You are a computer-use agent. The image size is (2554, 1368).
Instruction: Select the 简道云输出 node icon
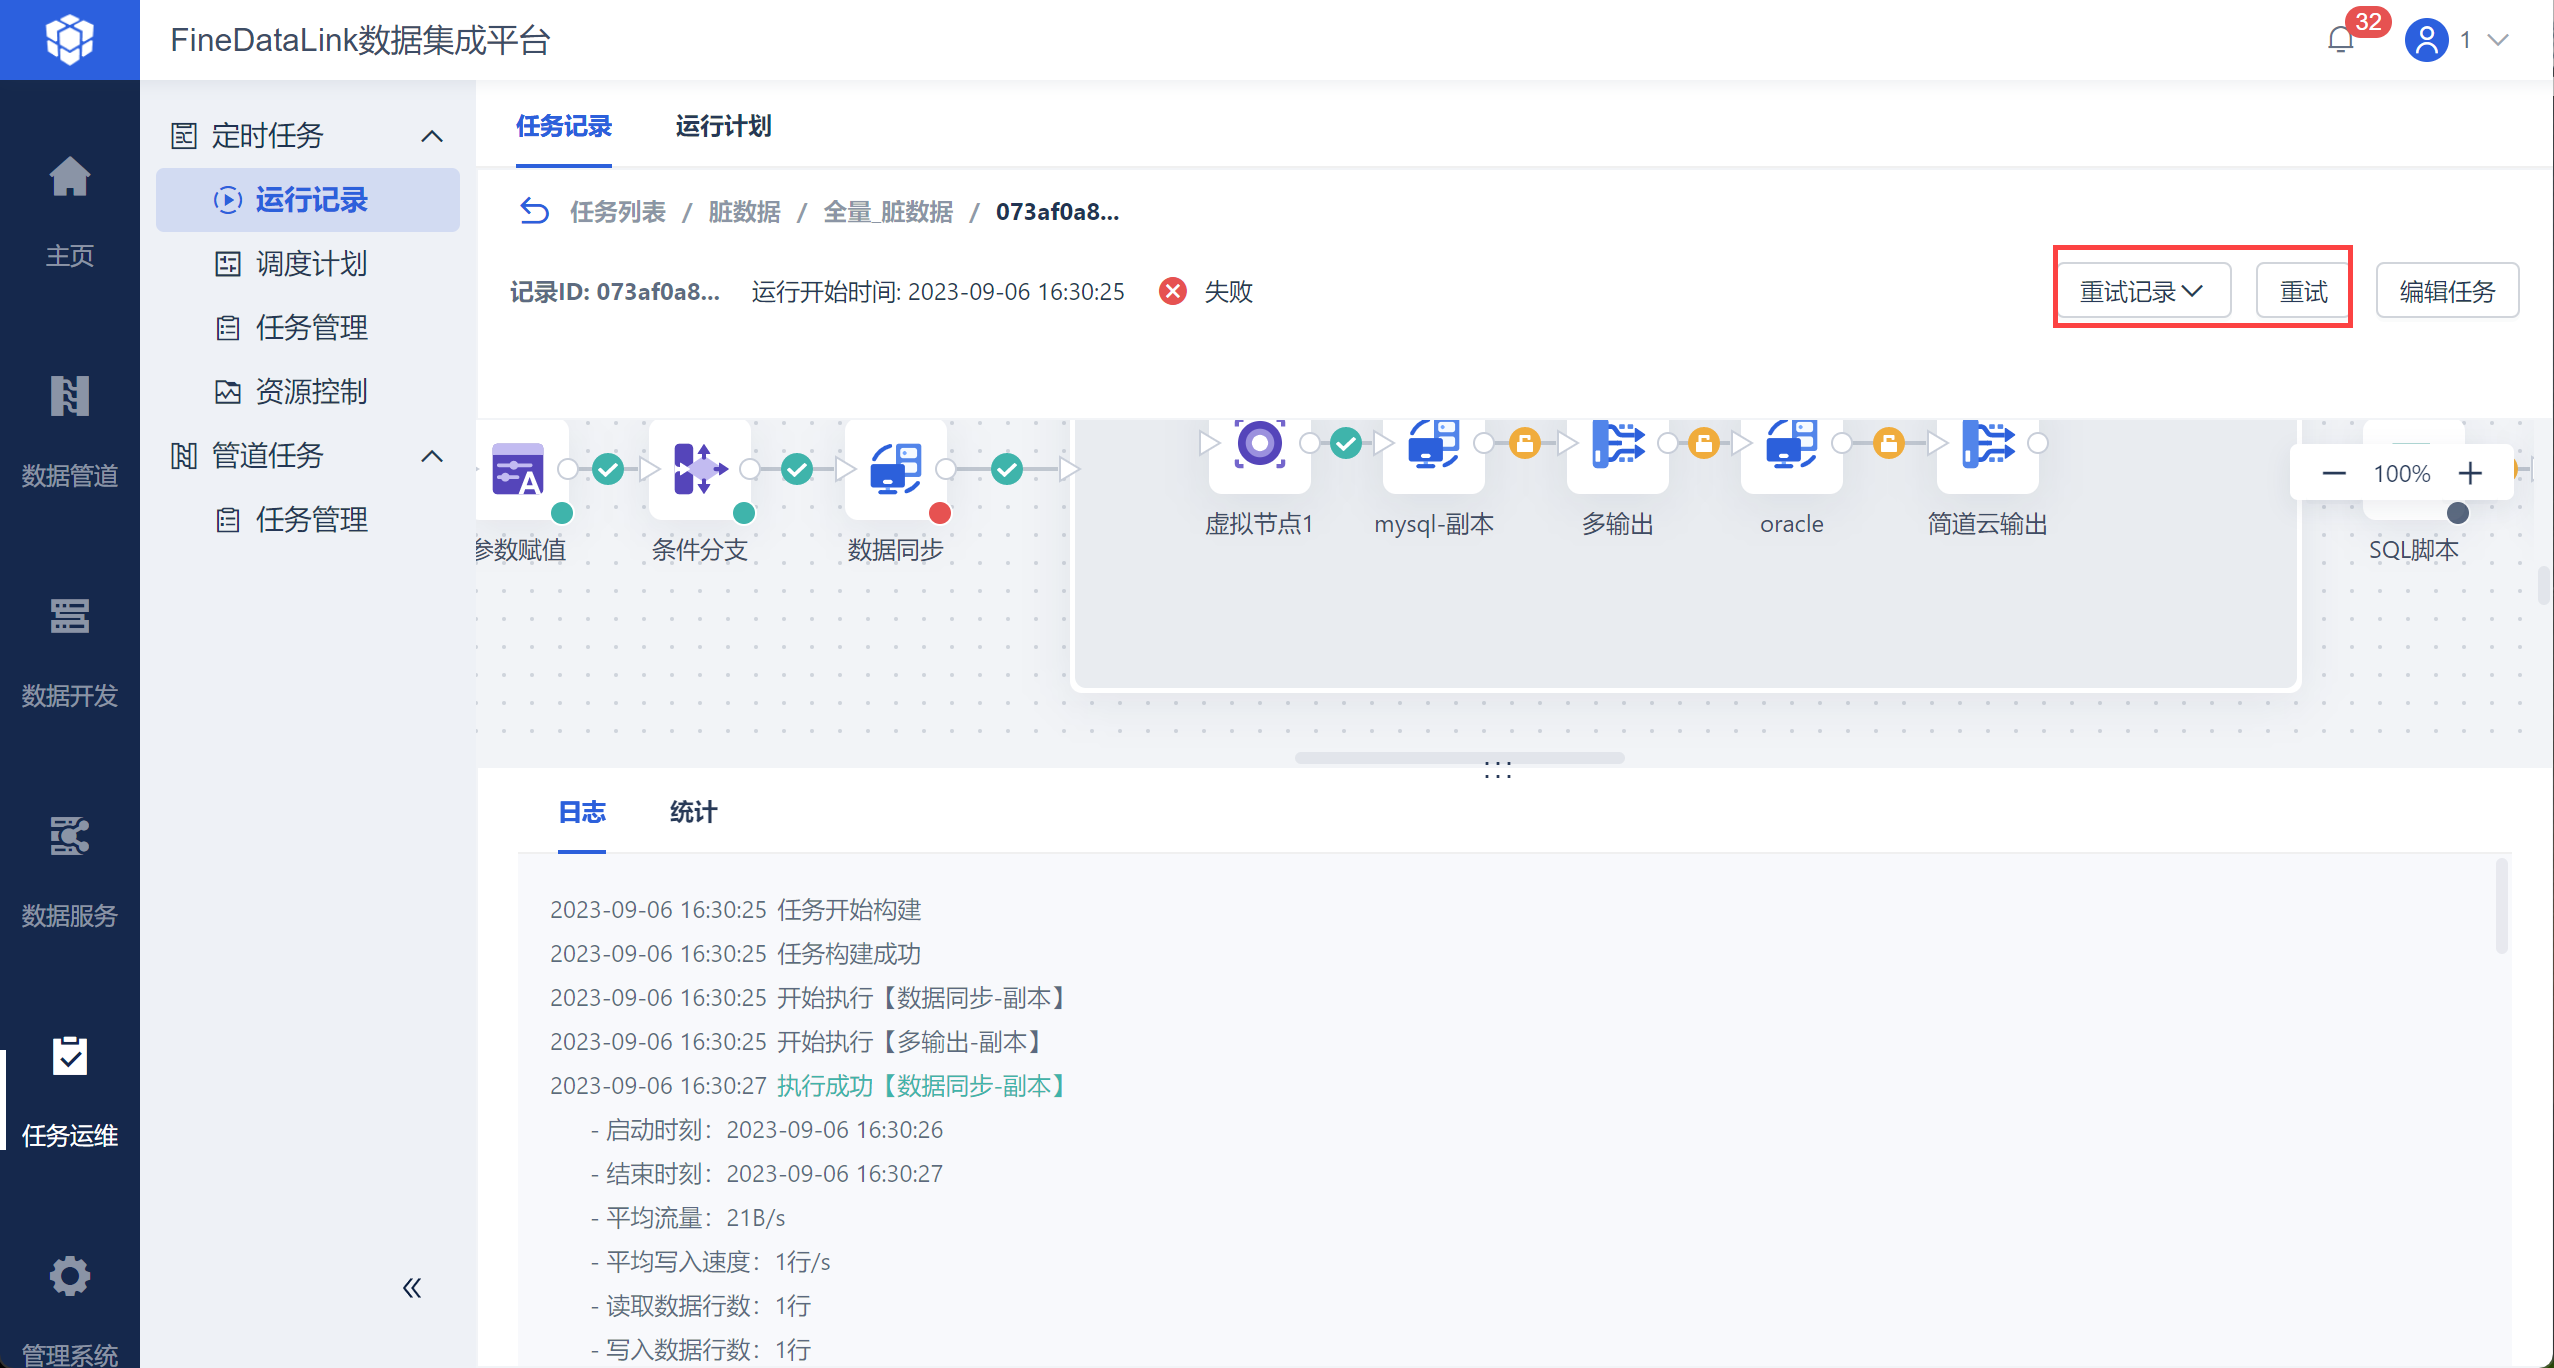(1987, 444)
